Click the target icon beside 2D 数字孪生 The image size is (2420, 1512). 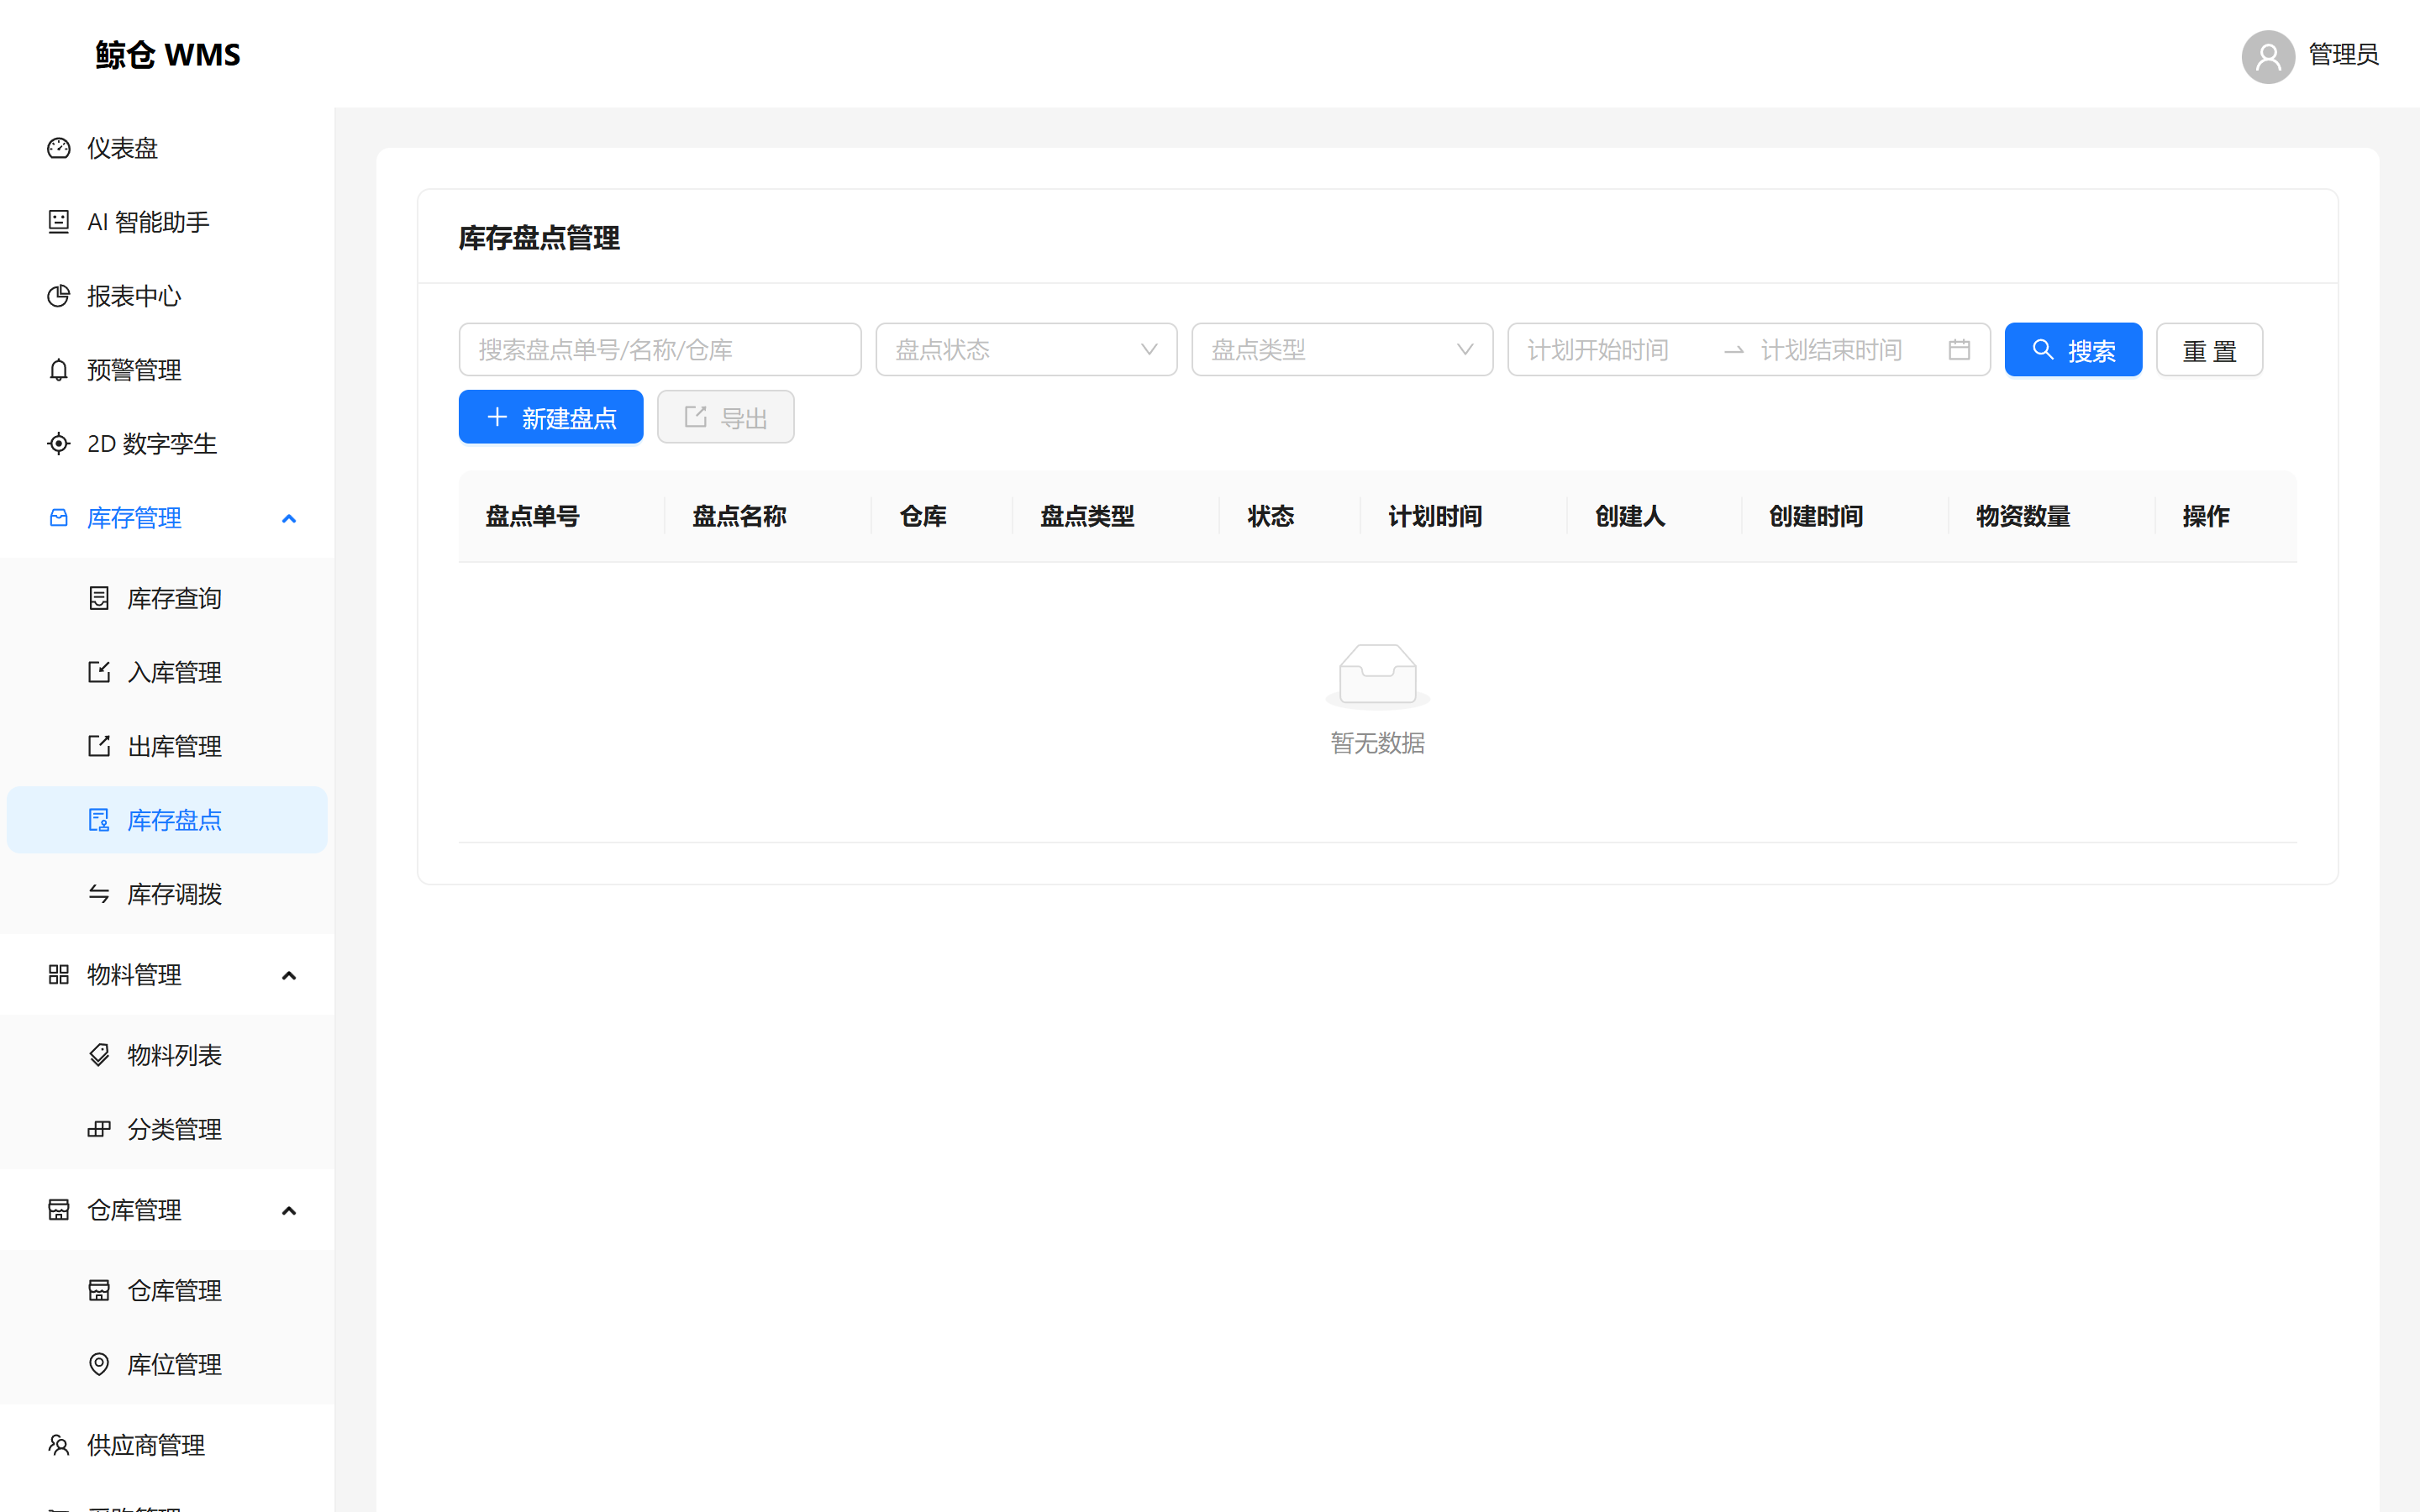pyautogui.click(x=59, y=444)
